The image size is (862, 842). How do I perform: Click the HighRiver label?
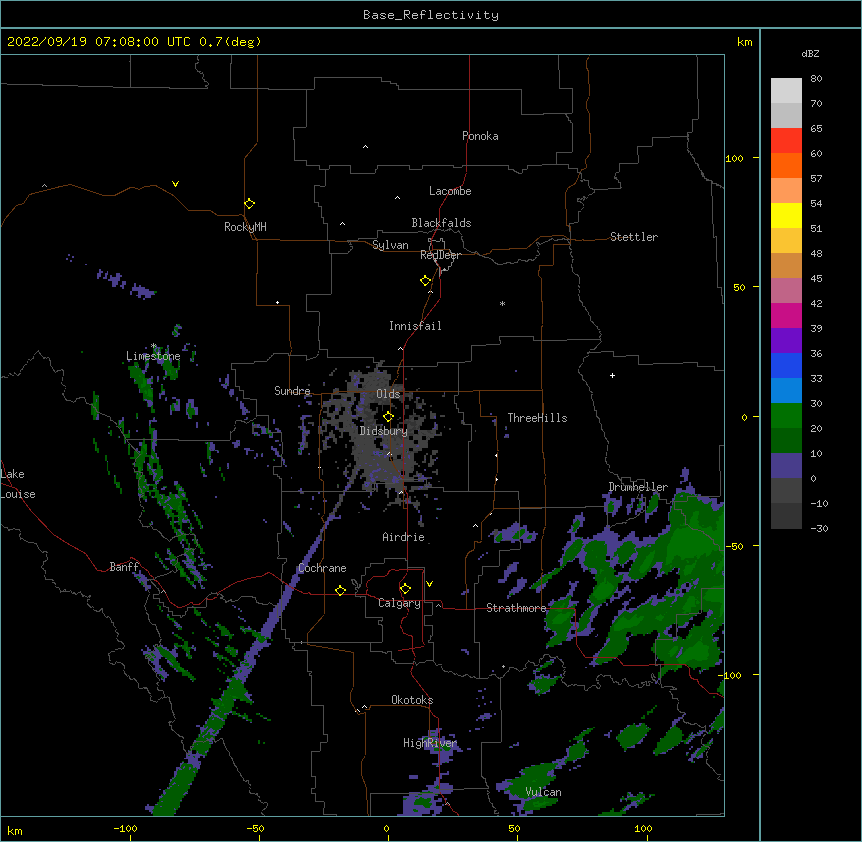click(430, 743)
